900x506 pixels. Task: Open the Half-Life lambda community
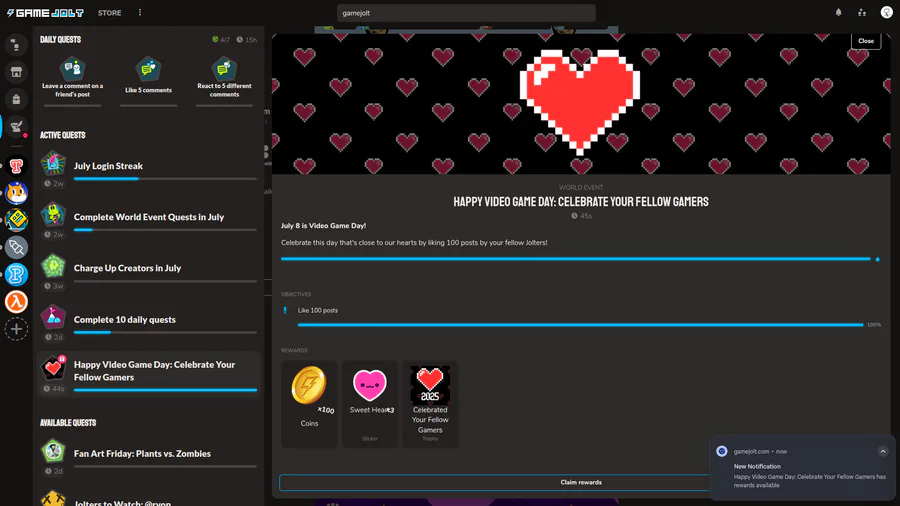click(16, 302)
